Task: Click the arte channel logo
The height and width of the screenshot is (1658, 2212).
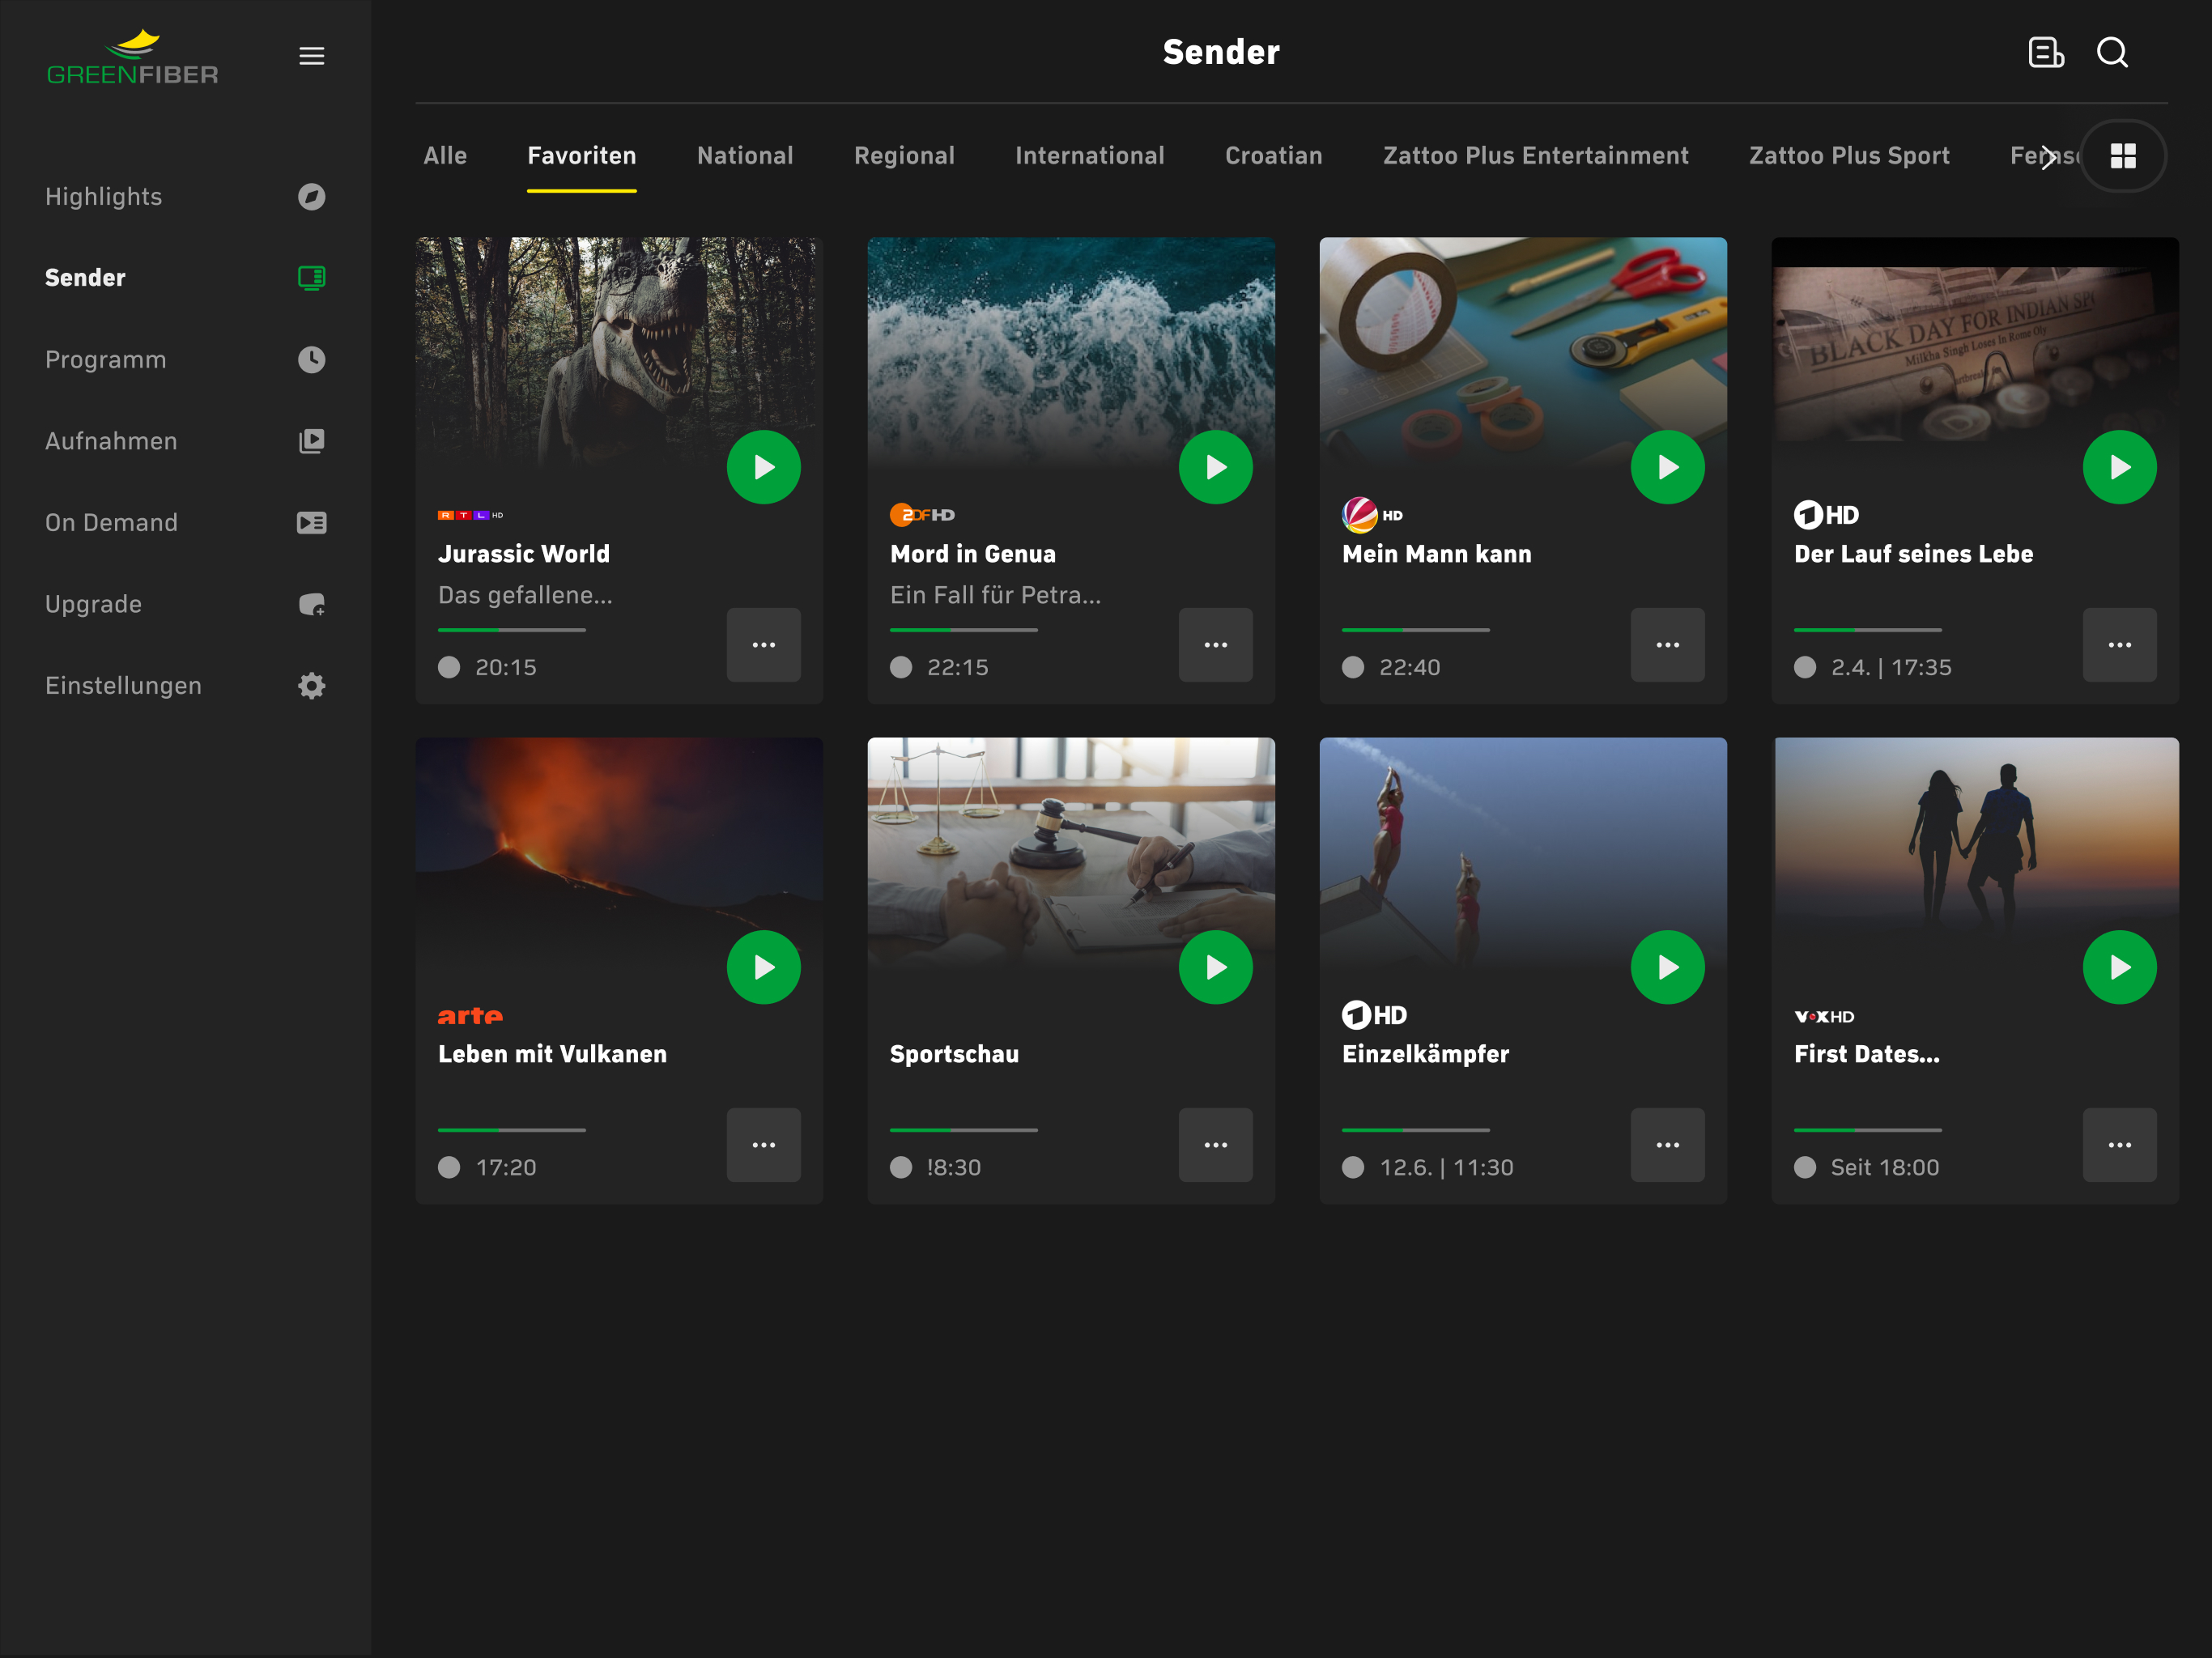Action: click(x=470, y=1016)
